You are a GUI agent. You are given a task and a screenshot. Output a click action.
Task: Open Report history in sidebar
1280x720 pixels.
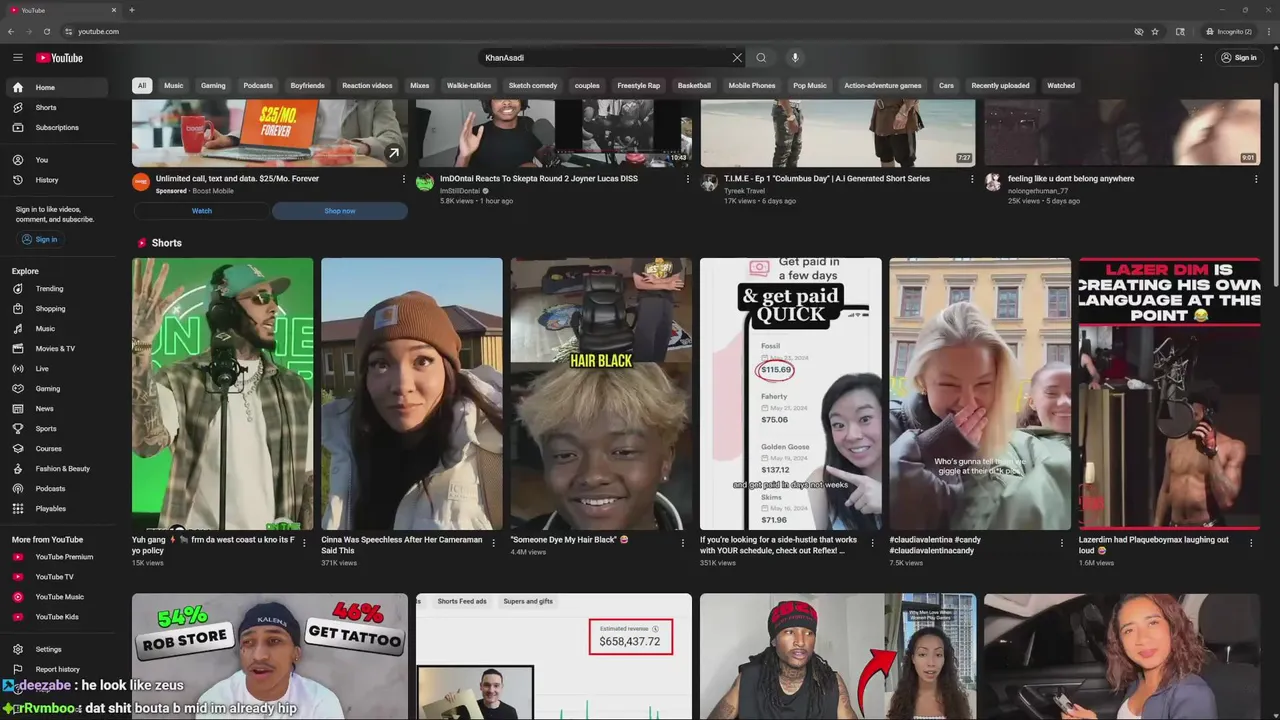59,669
